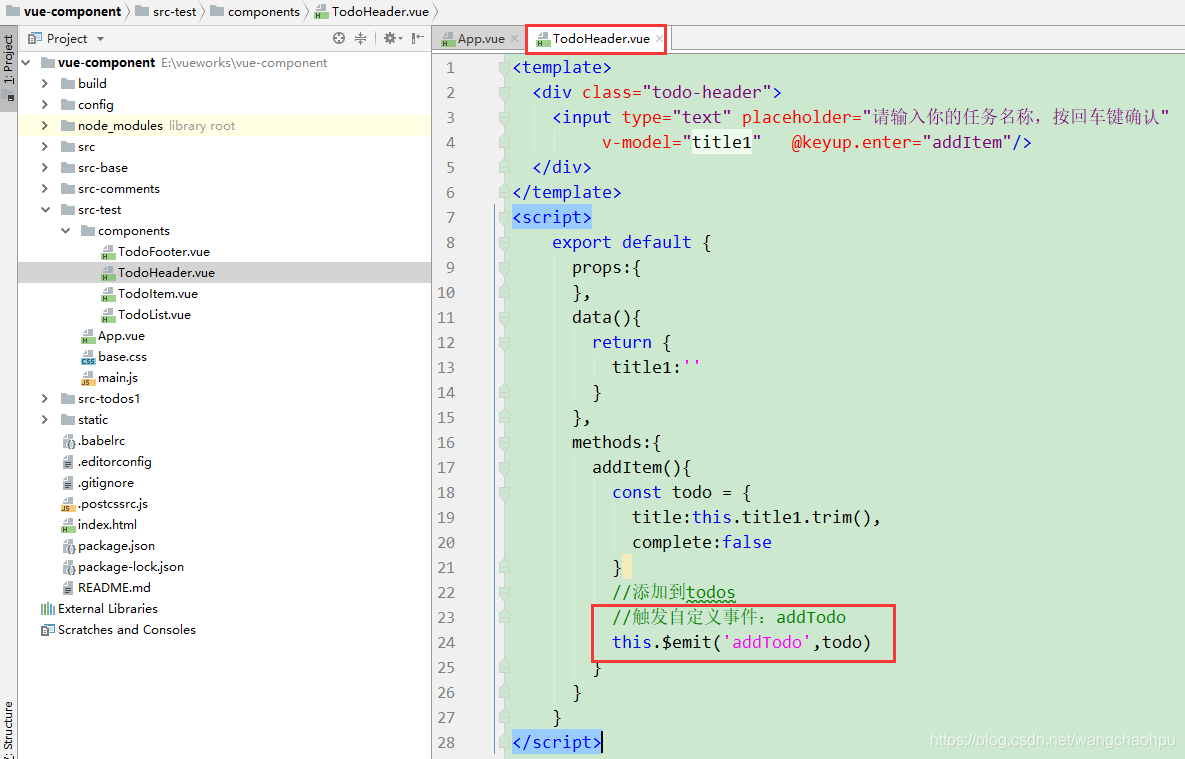Open the Structure tool window tab
The image size is (1185, 759).
8,729
